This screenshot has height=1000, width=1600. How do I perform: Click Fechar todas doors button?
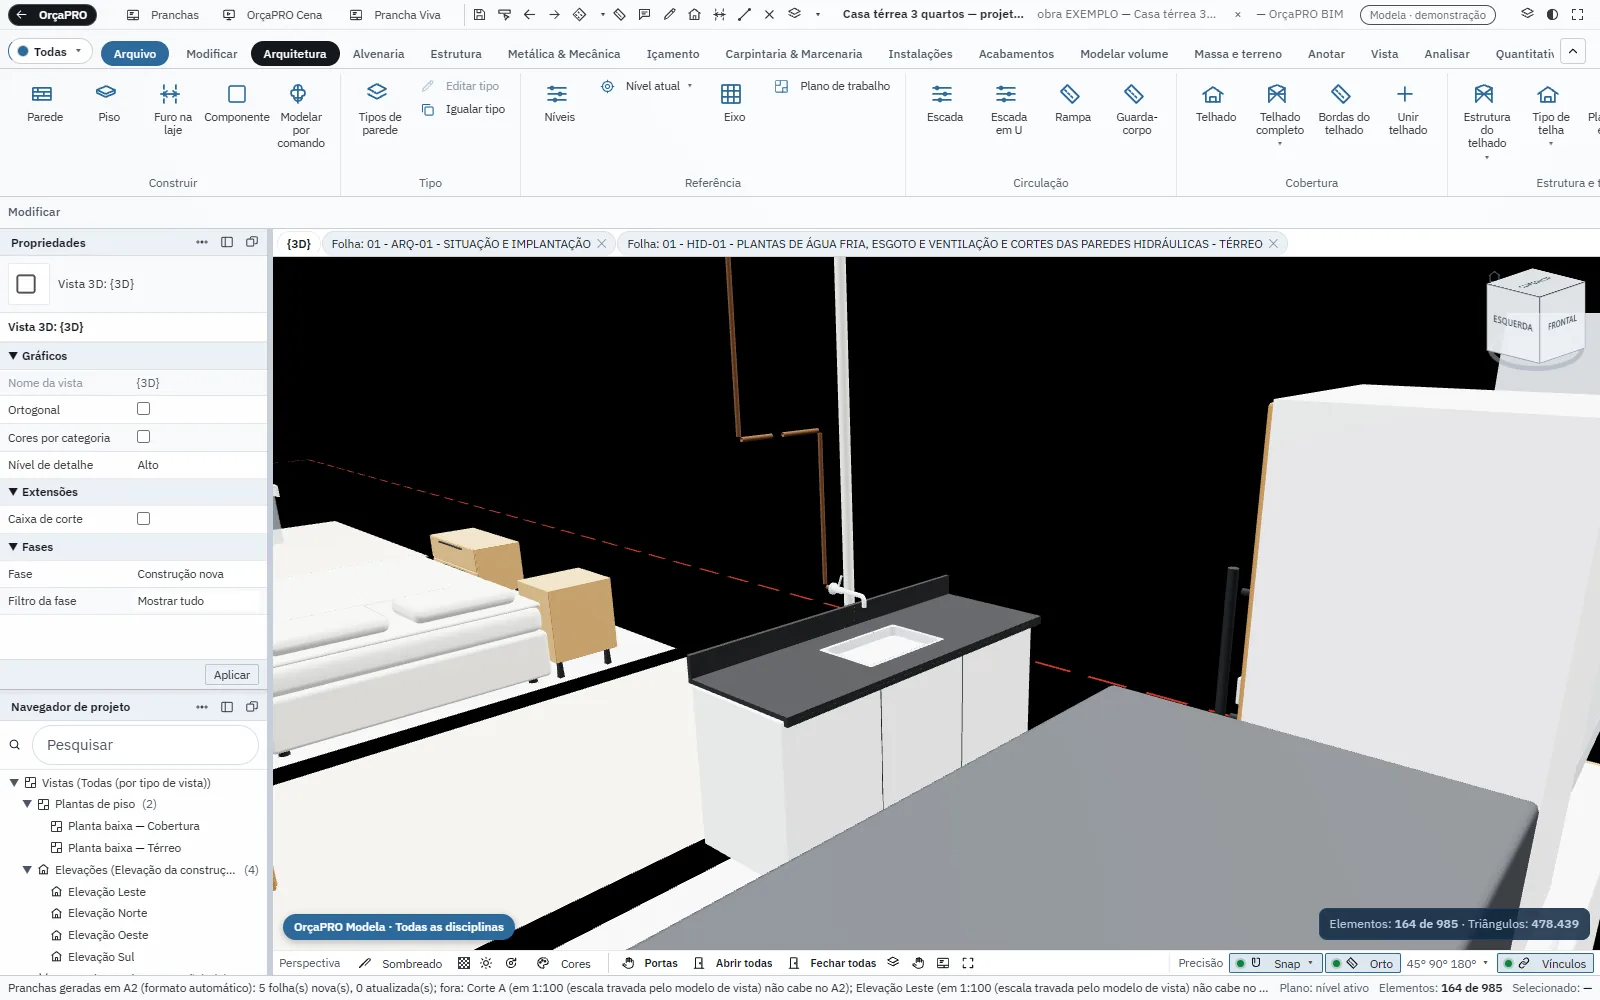[x=832, y=964]
